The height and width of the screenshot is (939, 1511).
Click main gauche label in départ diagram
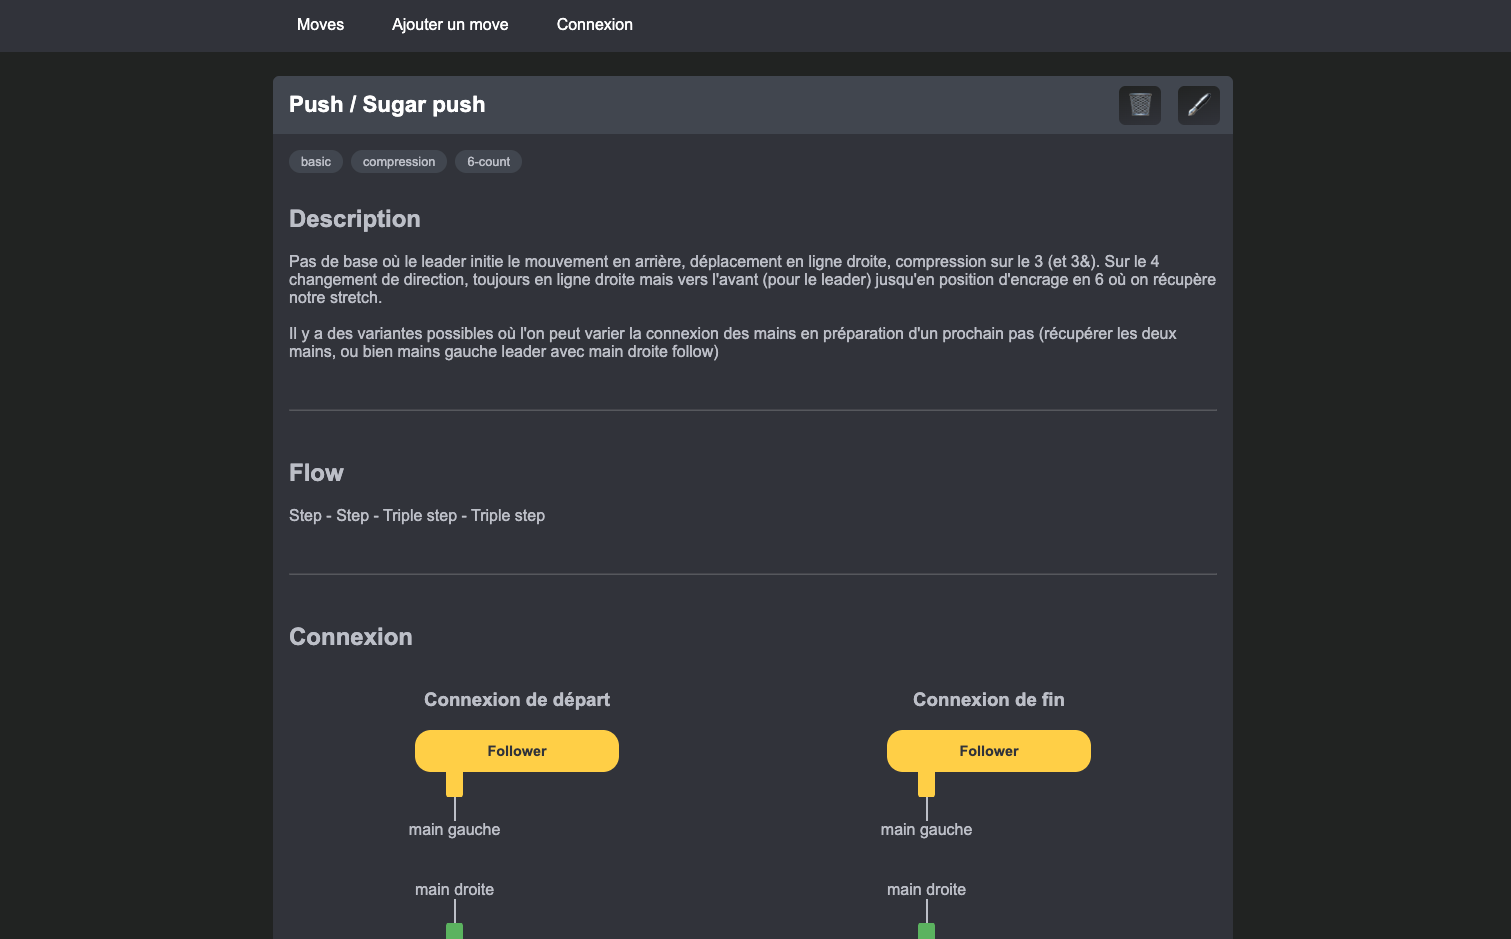(x=455, y=830)
